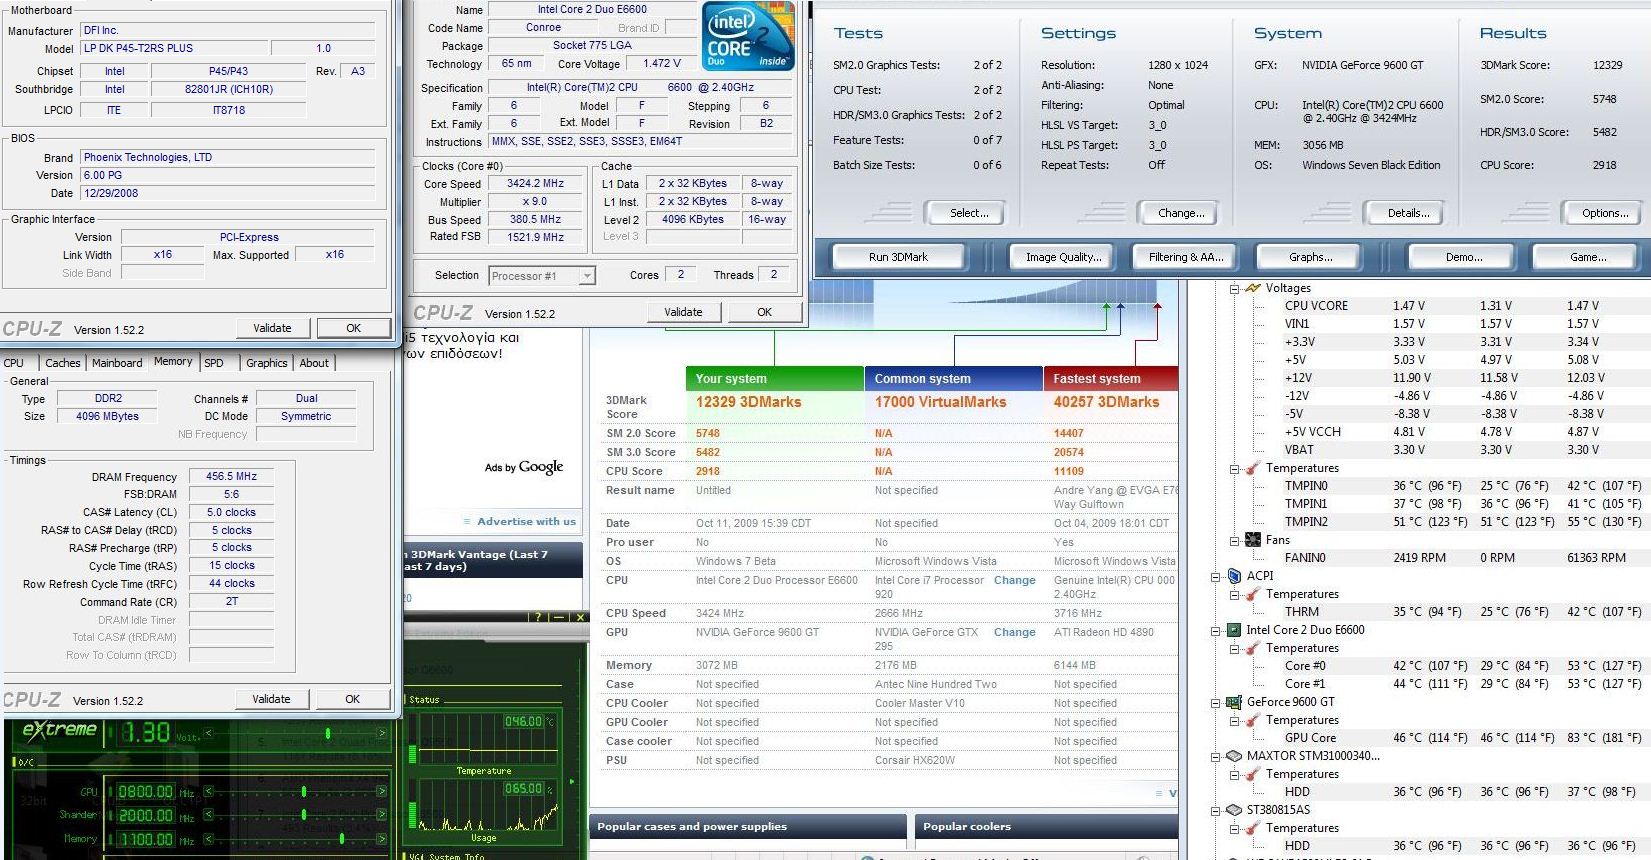Click thermometer icon above TMPIN0 row
1651x860 pixels.
[1253, 468]
